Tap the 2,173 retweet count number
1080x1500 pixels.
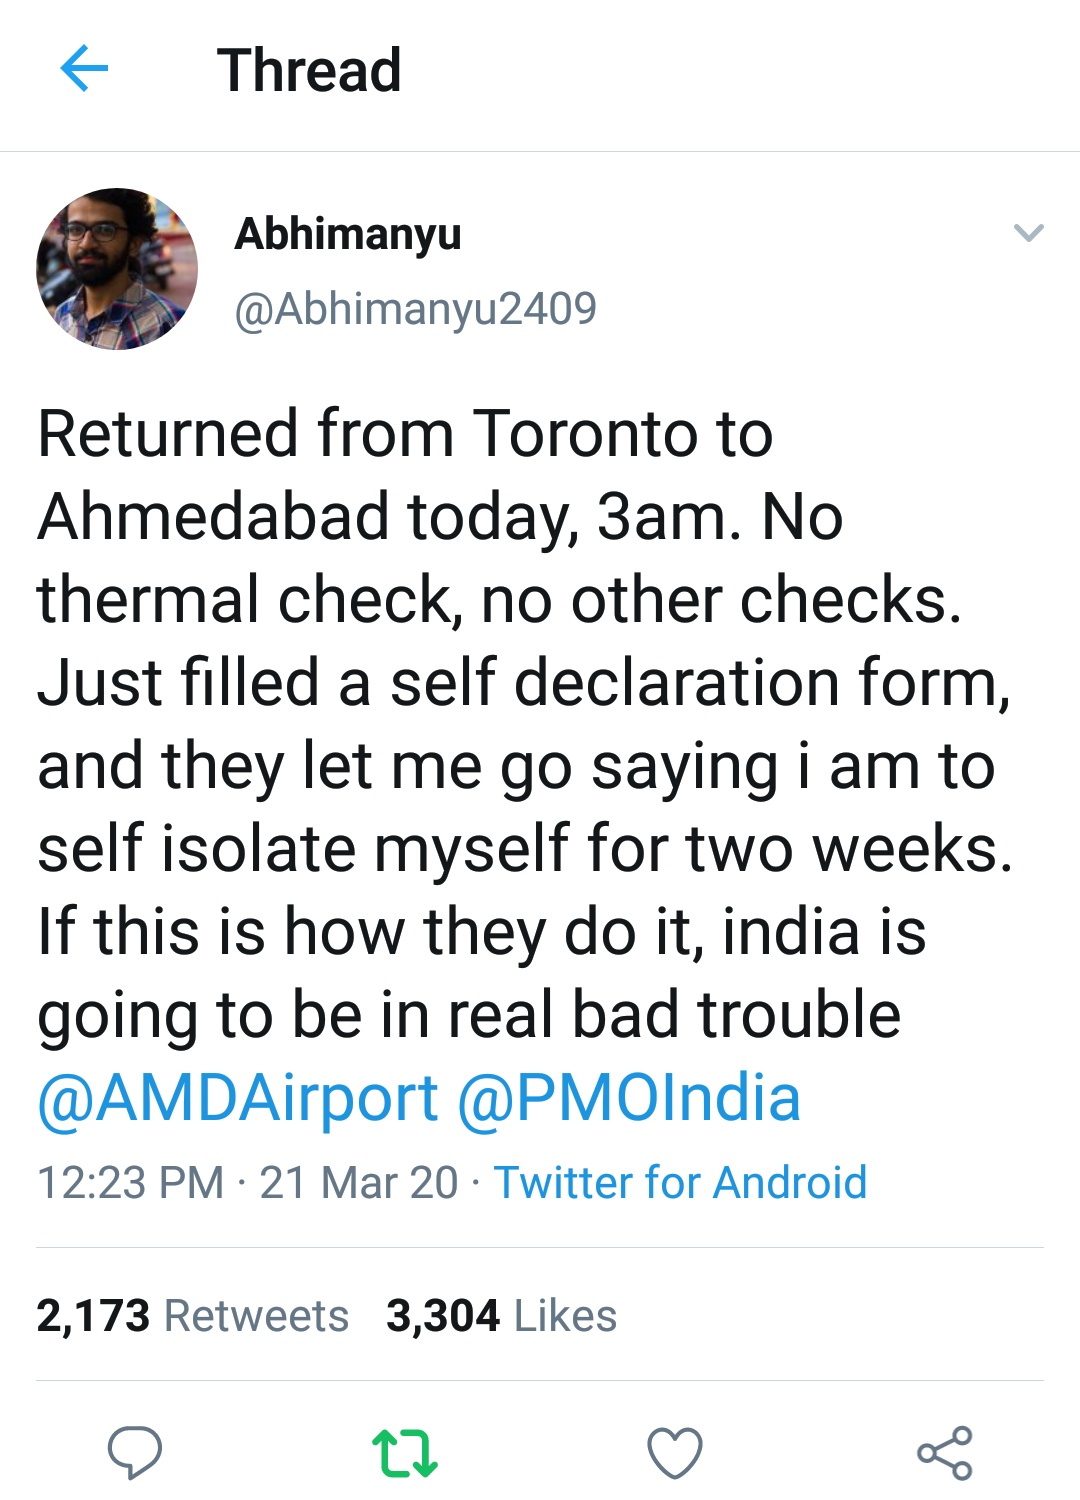(93, 1316)
